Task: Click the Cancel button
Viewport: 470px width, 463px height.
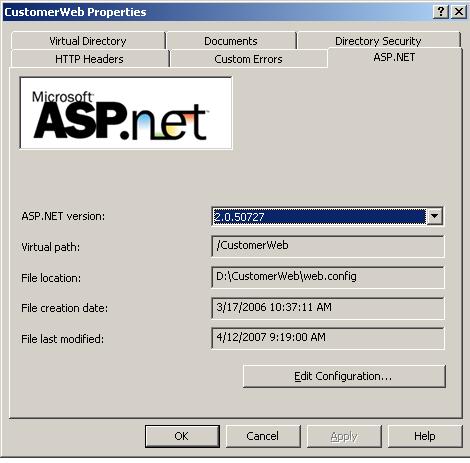Action: [x=263, y=436]
